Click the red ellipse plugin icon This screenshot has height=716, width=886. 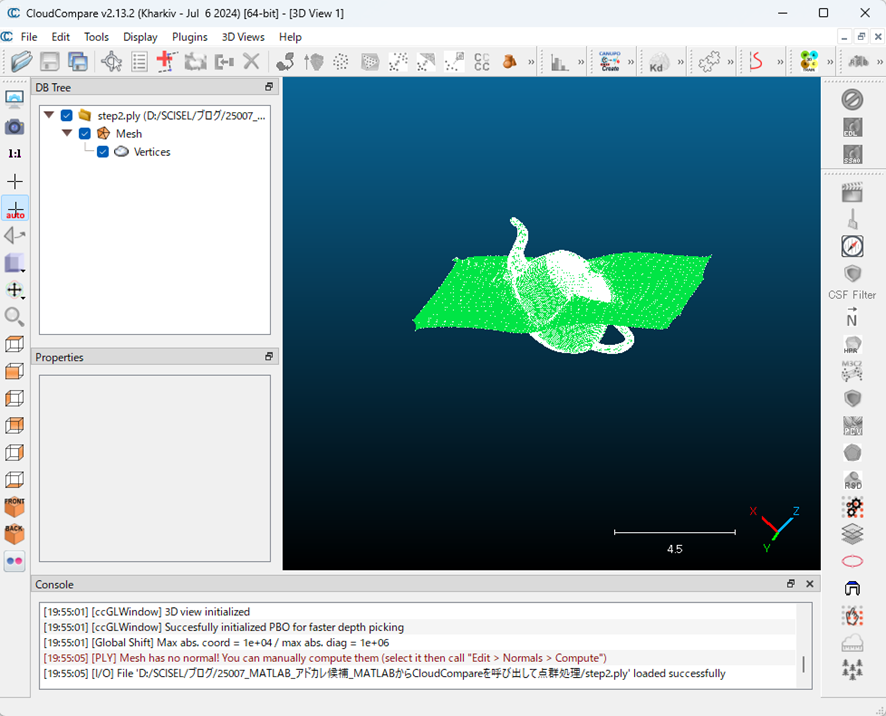point(852,561)
